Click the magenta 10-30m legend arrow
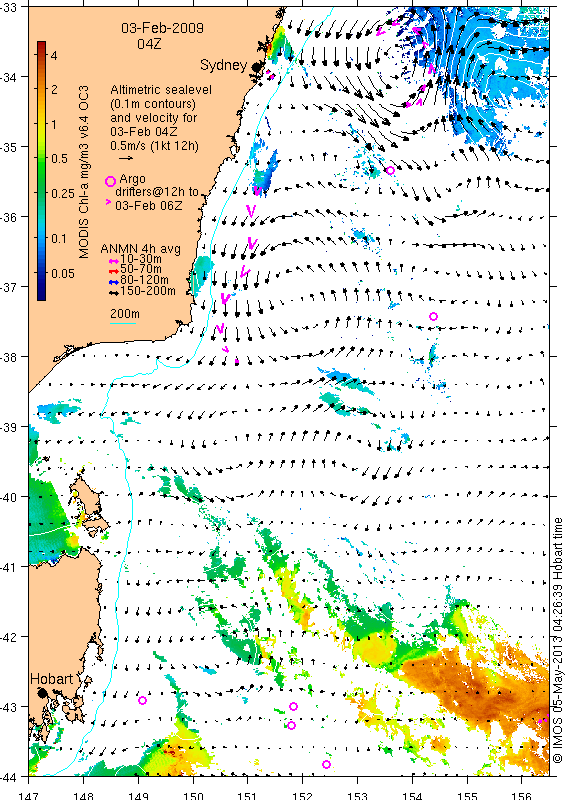570x800 pixels. pyautogui.click(x=114, y=261)
